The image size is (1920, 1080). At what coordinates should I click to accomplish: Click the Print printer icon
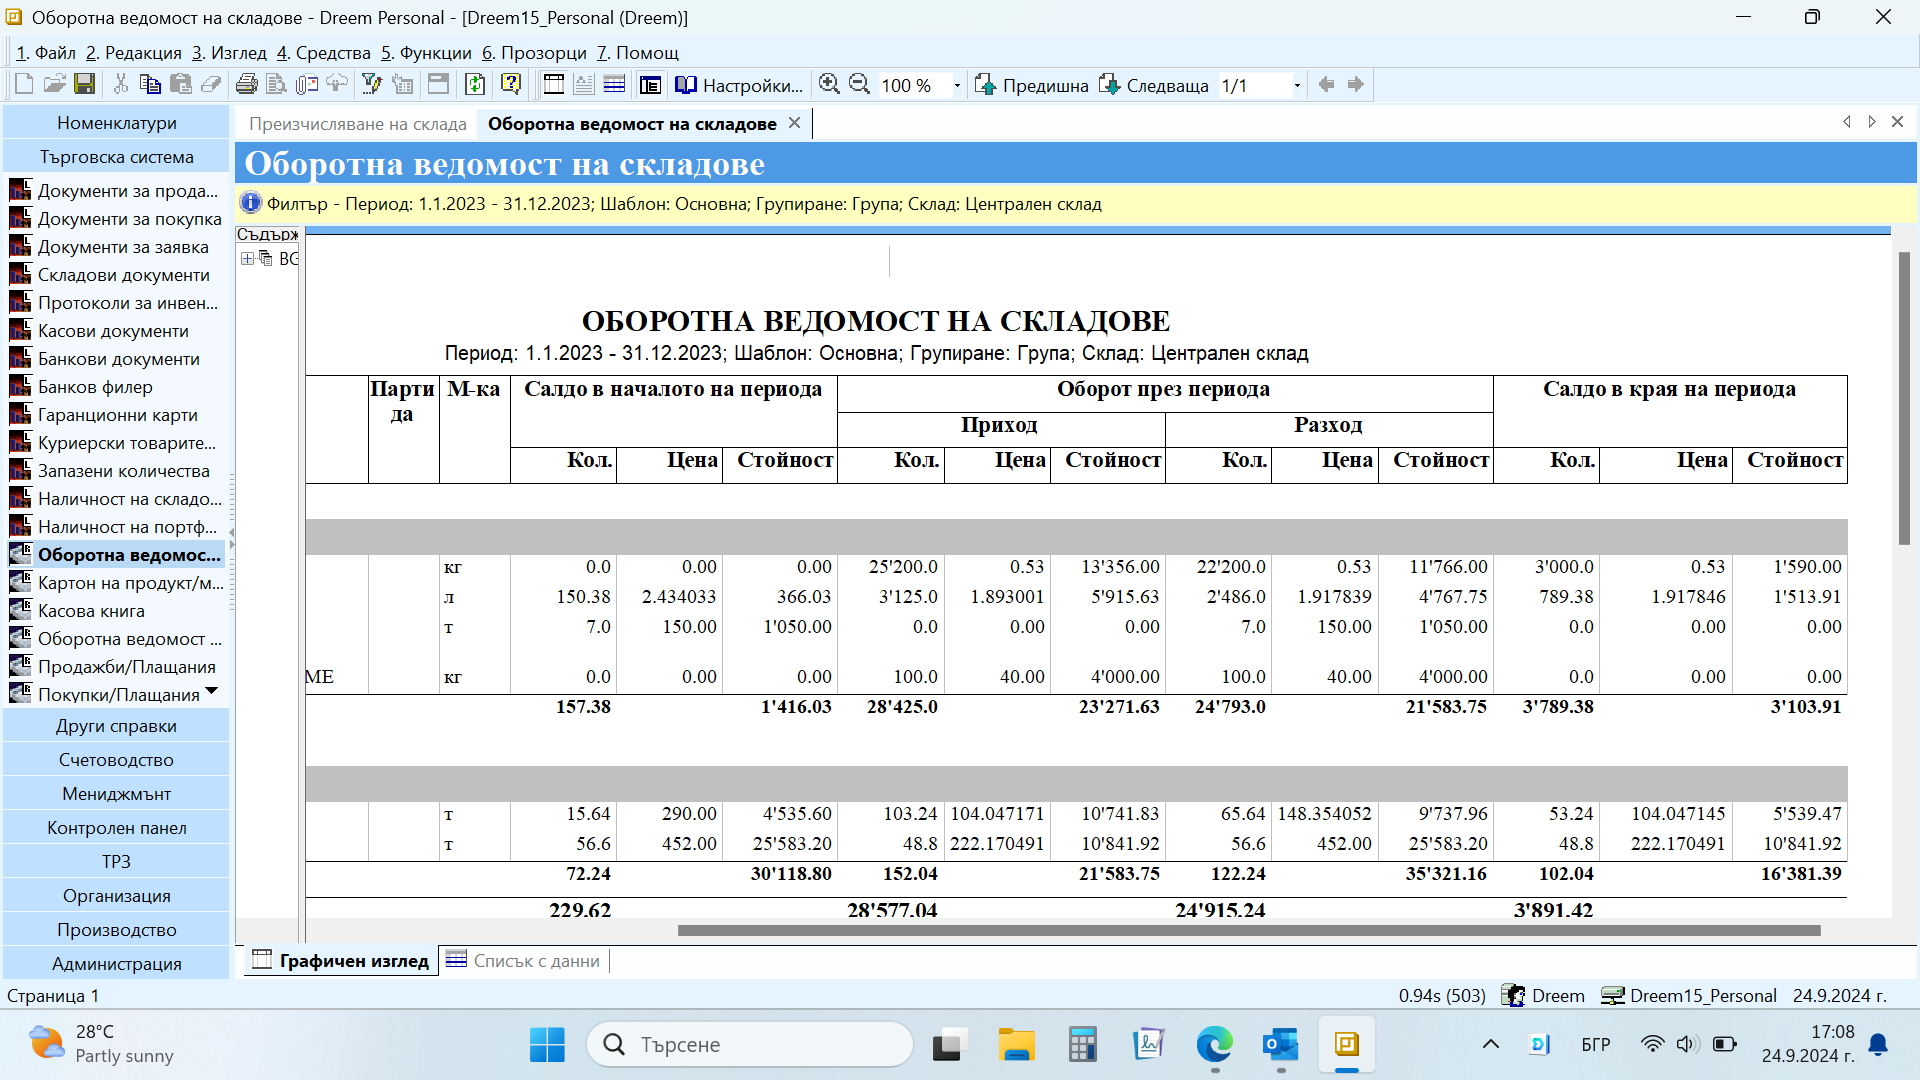click(246, 85)
